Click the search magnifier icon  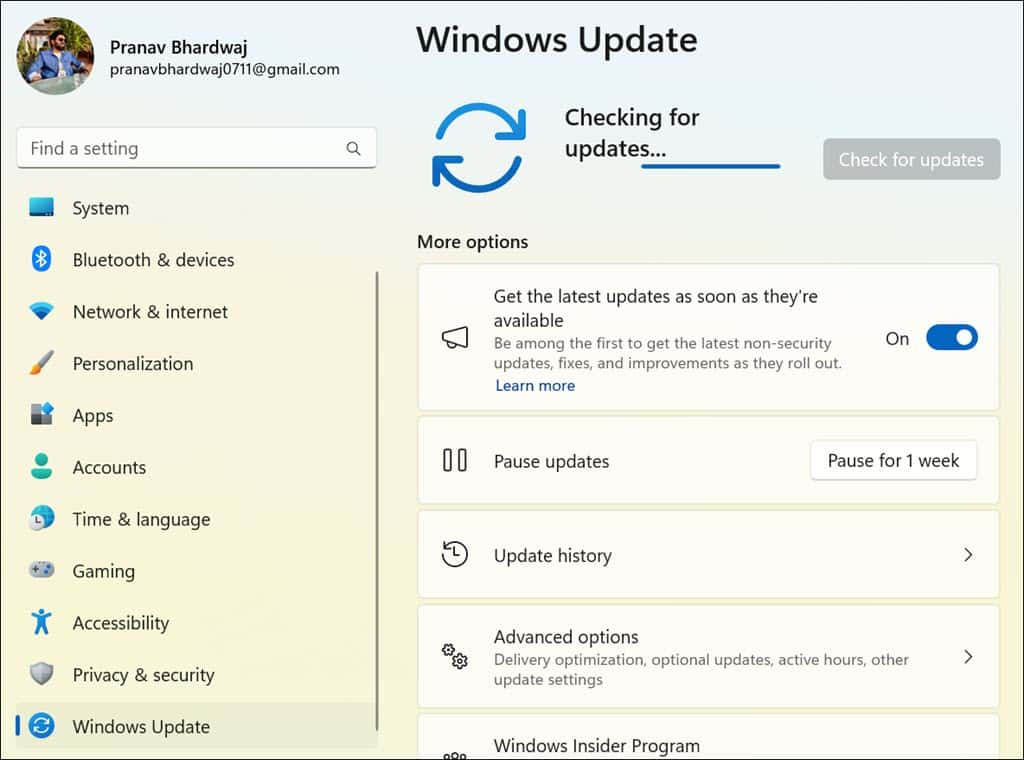tap(353, 148)
